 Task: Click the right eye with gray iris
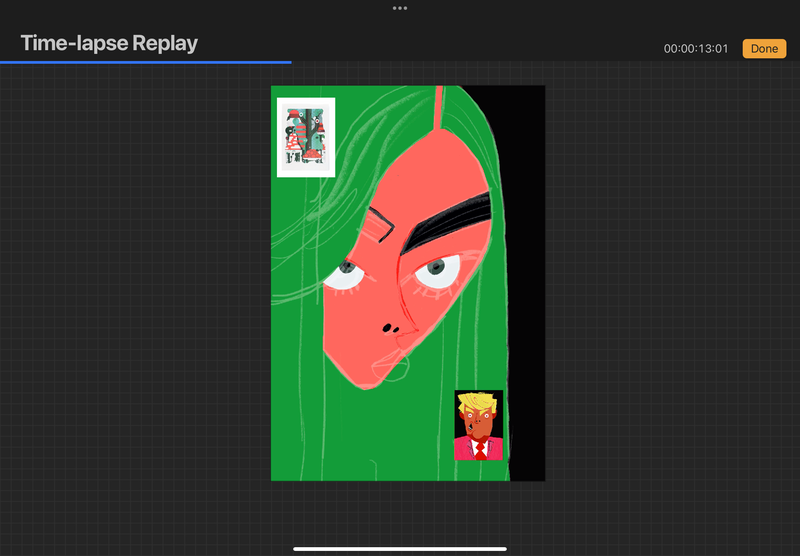pyautogui.click(x=436, y=268)
